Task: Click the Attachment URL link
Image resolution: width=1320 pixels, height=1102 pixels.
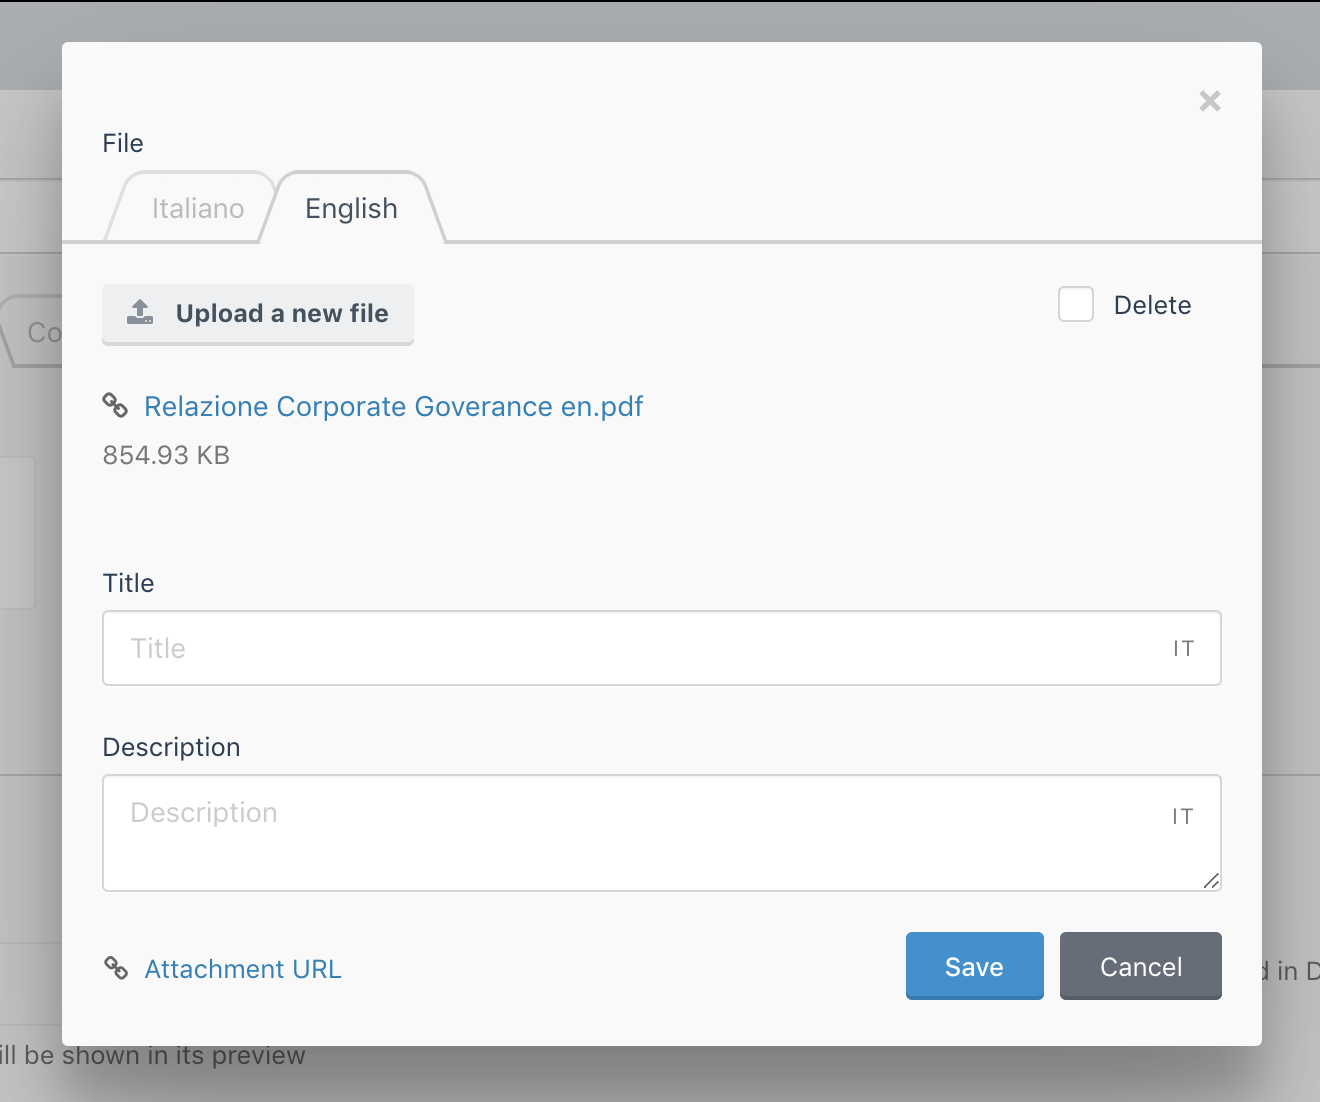Action: [242, 968]
